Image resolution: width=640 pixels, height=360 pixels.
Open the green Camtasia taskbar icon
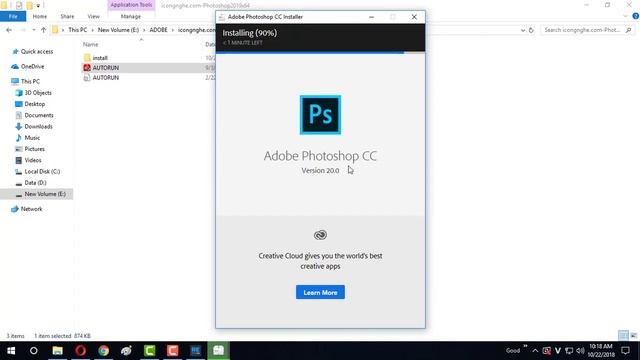point(150,351)
